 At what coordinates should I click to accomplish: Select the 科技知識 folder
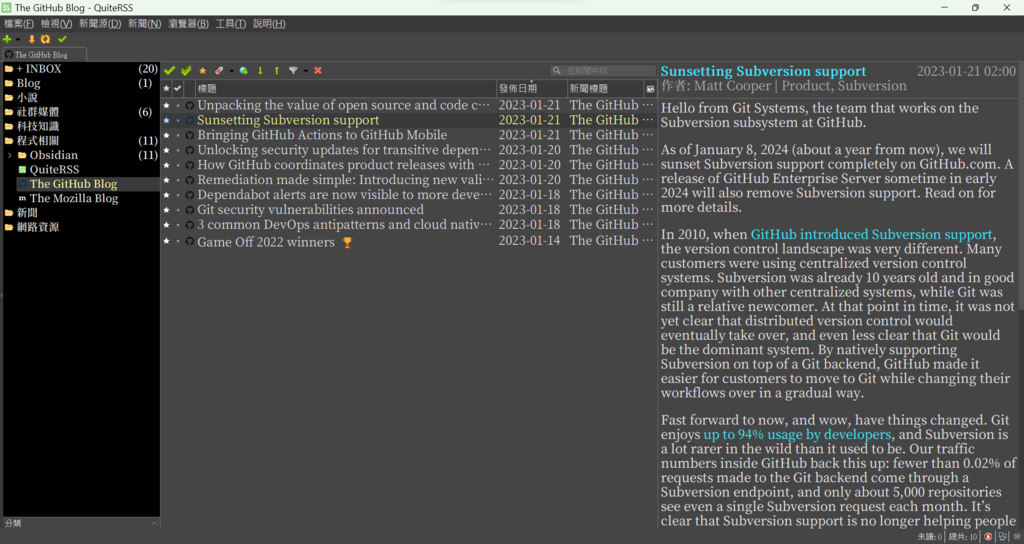38,126
